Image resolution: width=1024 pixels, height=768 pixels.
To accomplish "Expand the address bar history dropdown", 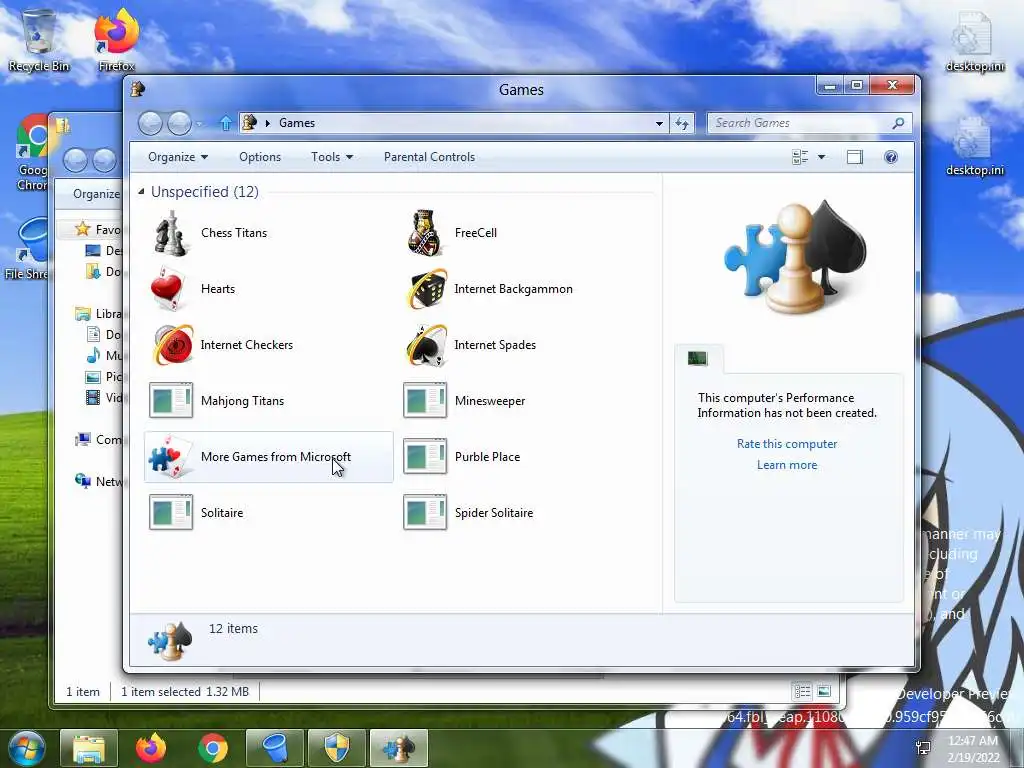I will [660, 123].
